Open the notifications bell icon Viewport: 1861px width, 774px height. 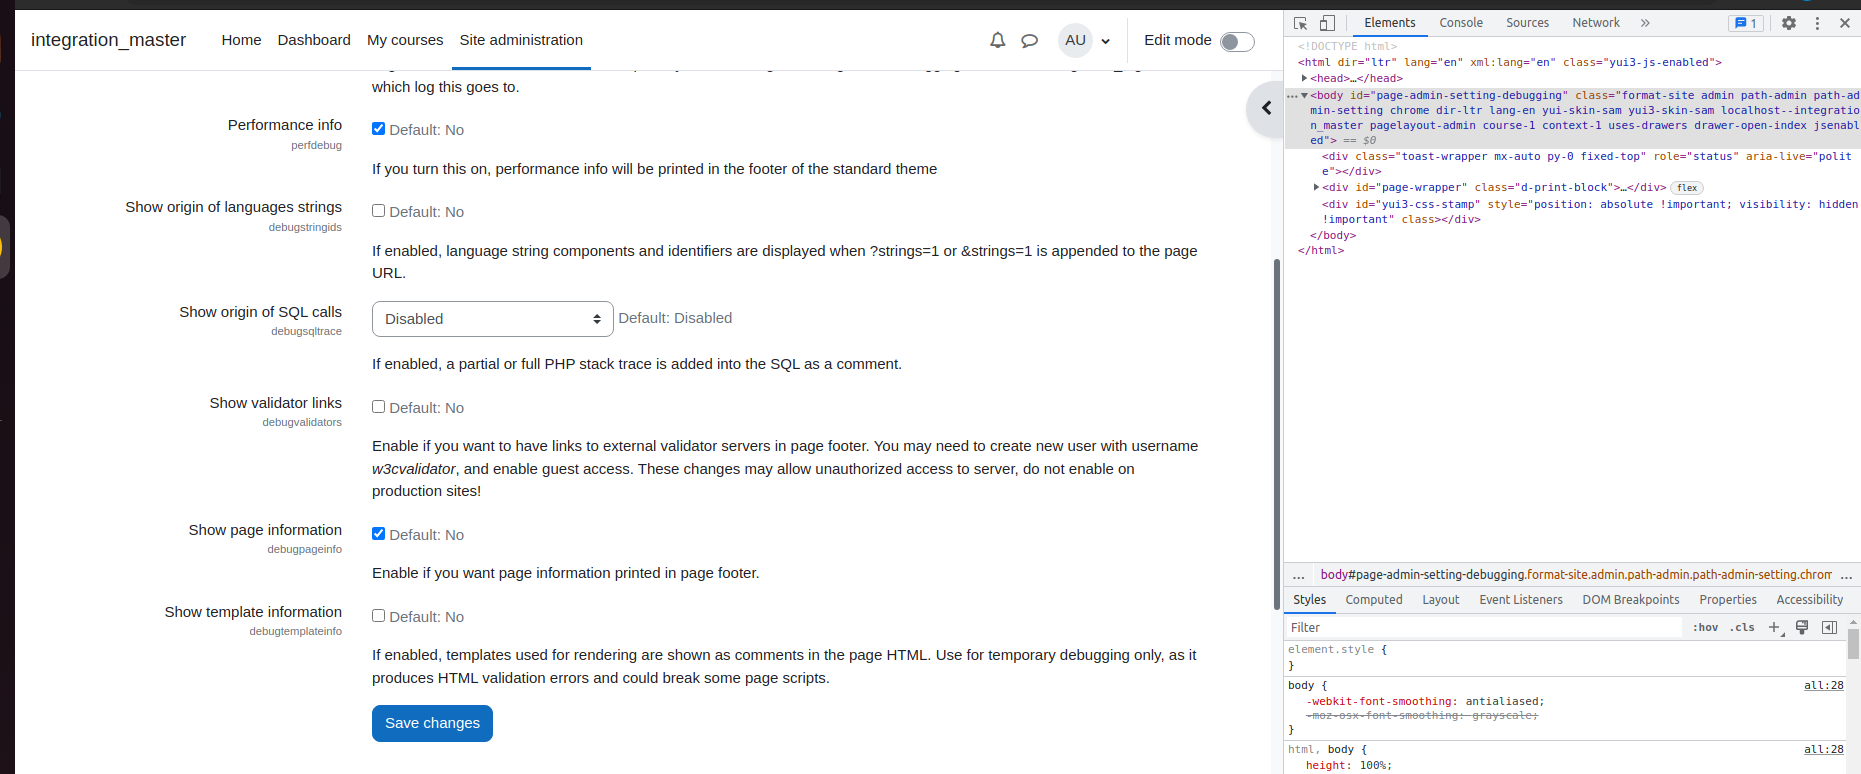tap(997, 40)
